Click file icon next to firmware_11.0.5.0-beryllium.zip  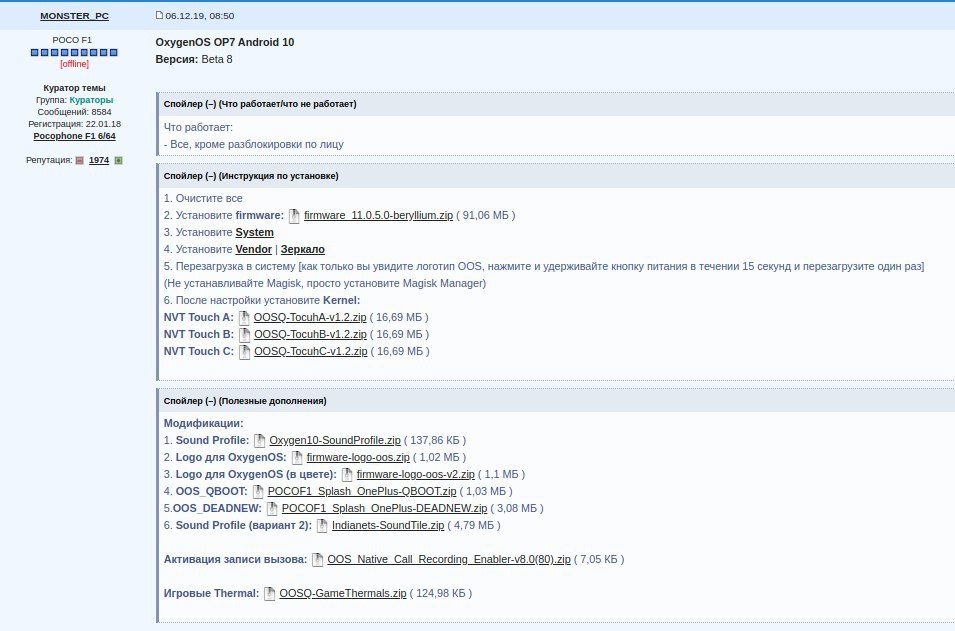pos(294,216)
